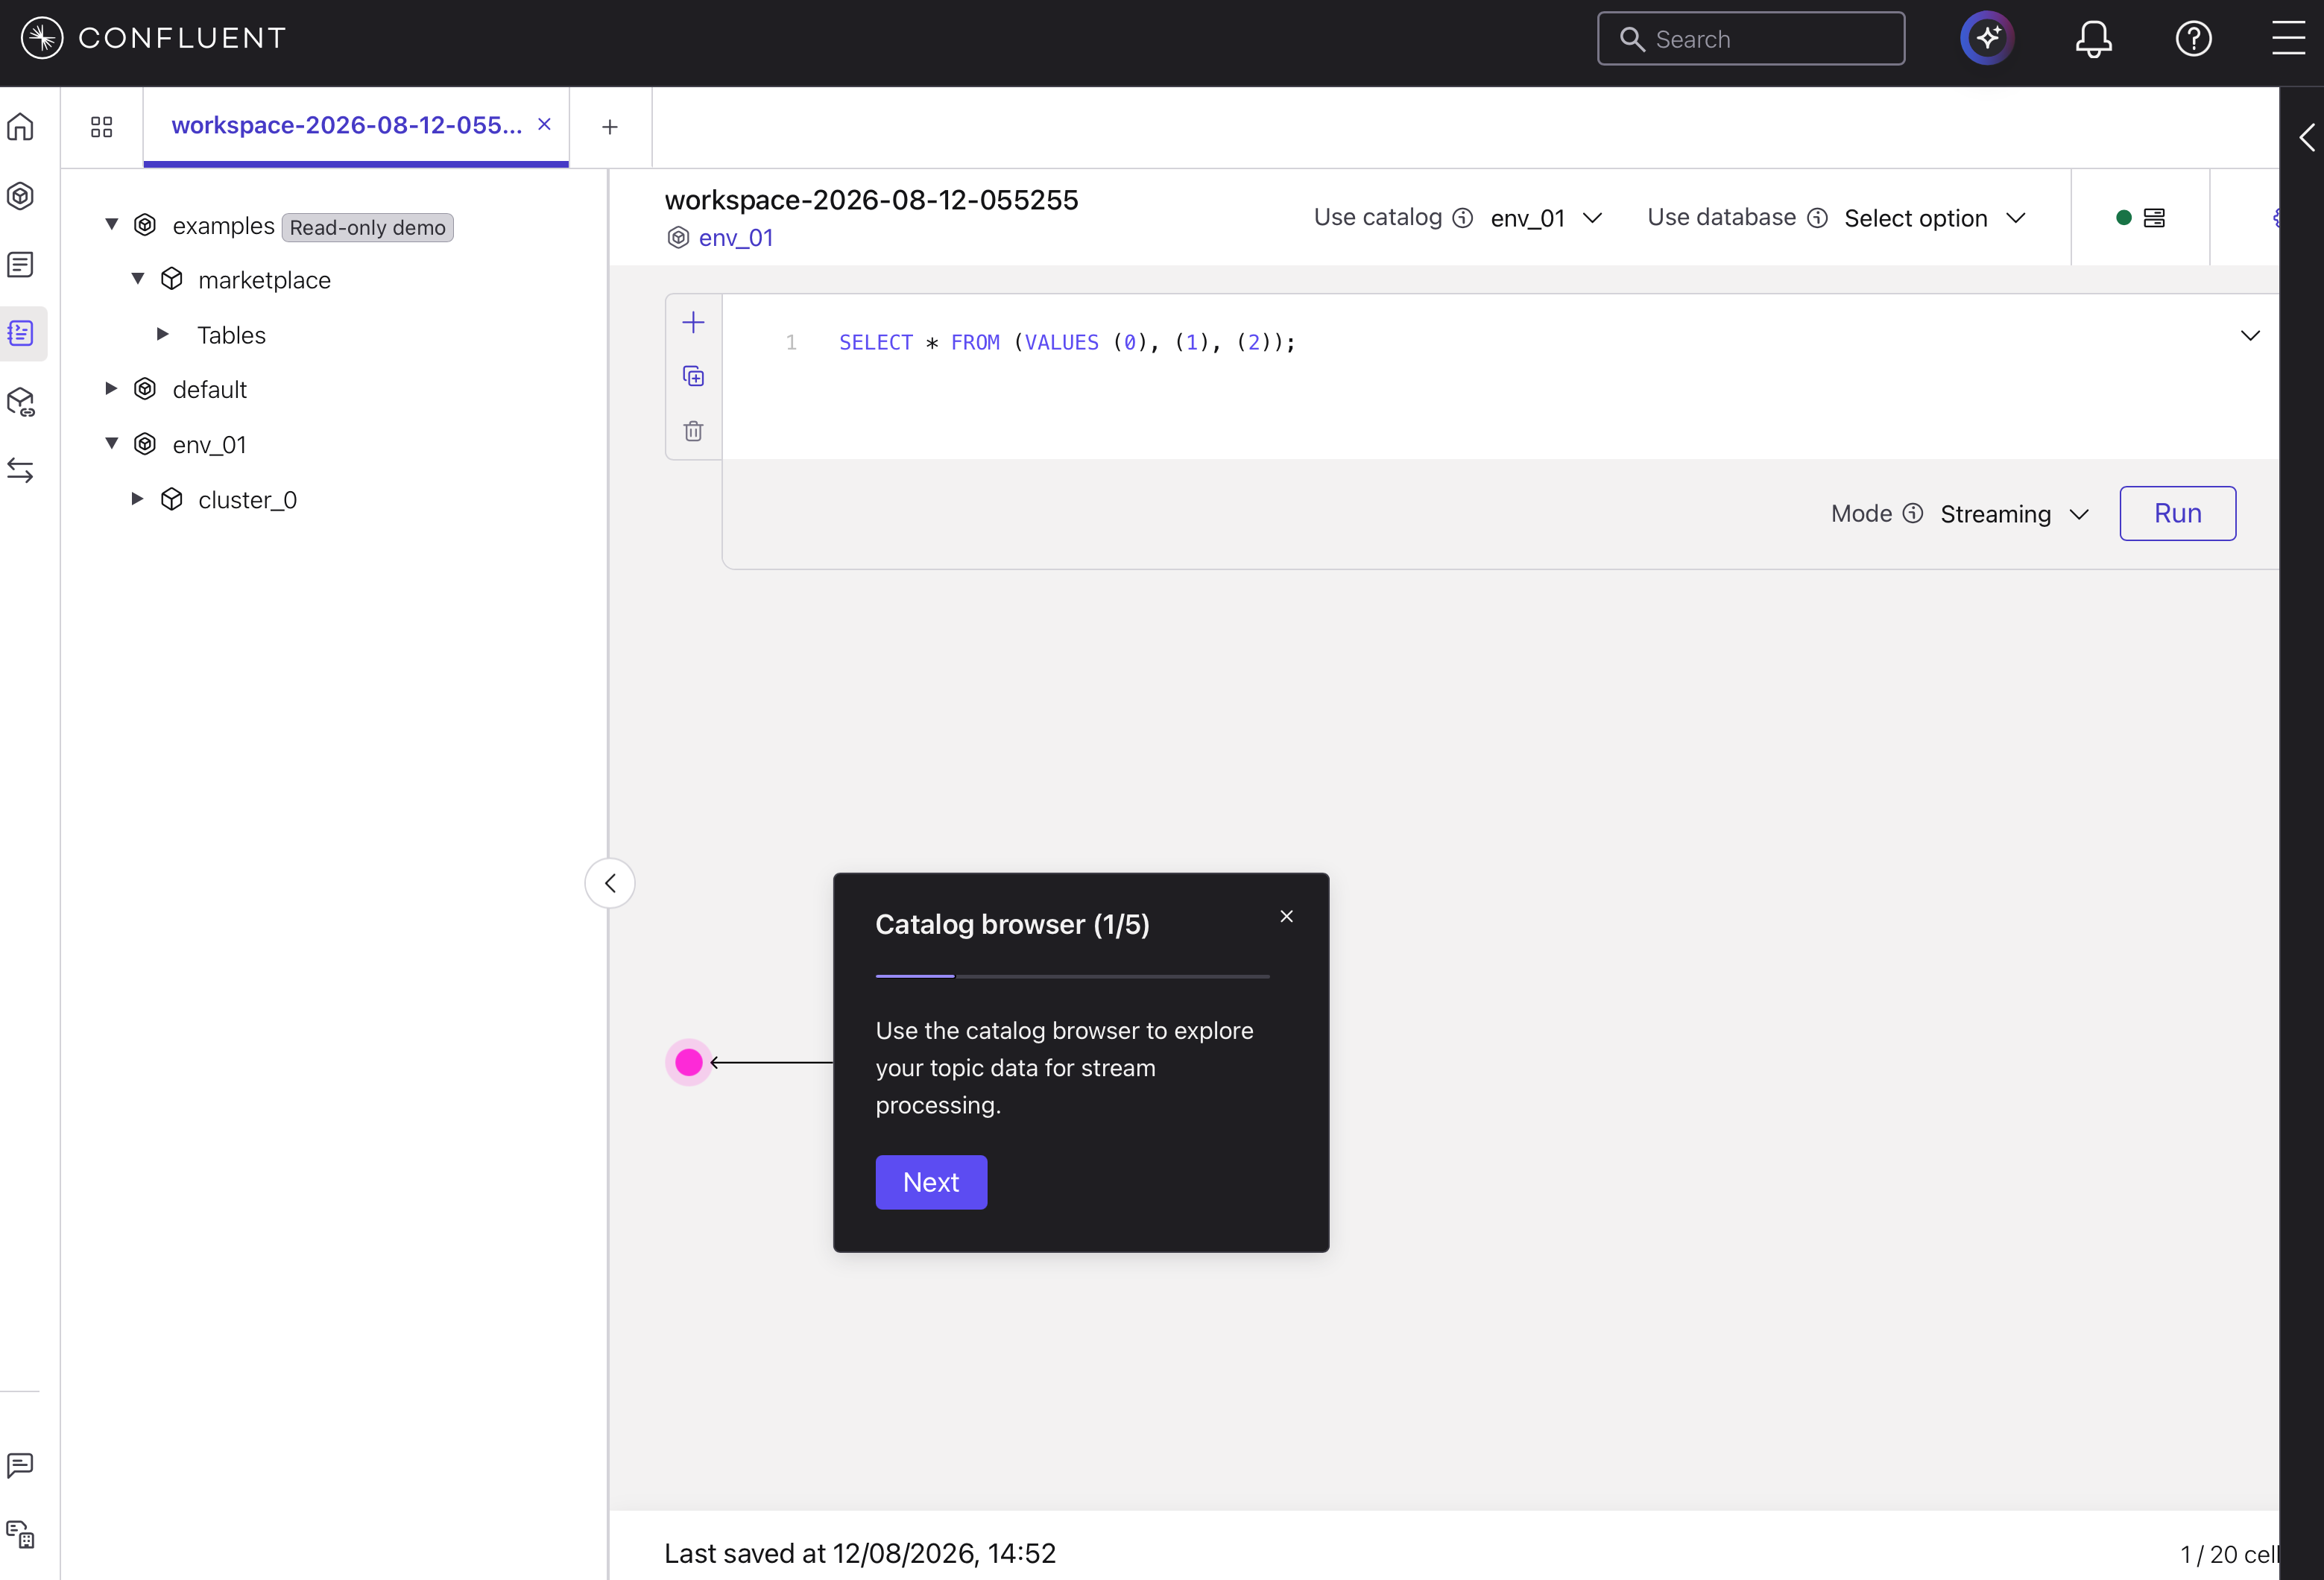Show the Use database info icon
Screen dimensions: 2324x1580
[x=1817, y=218]
